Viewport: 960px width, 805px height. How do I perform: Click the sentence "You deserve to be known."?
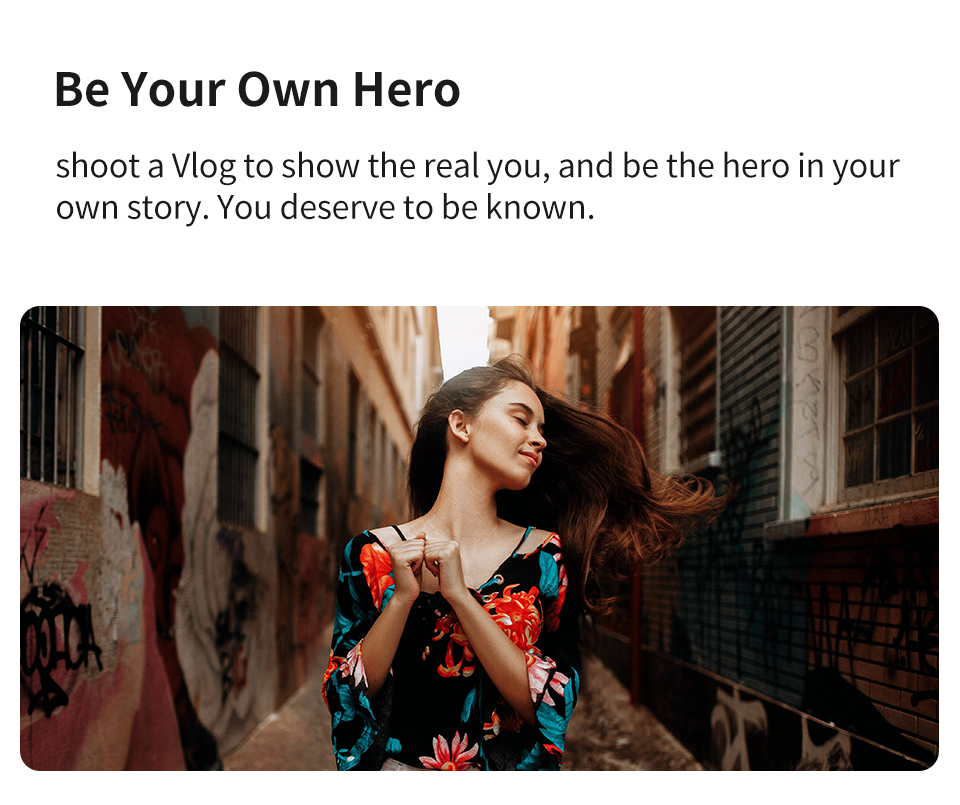pyautogui.click(x=405, y=208)
